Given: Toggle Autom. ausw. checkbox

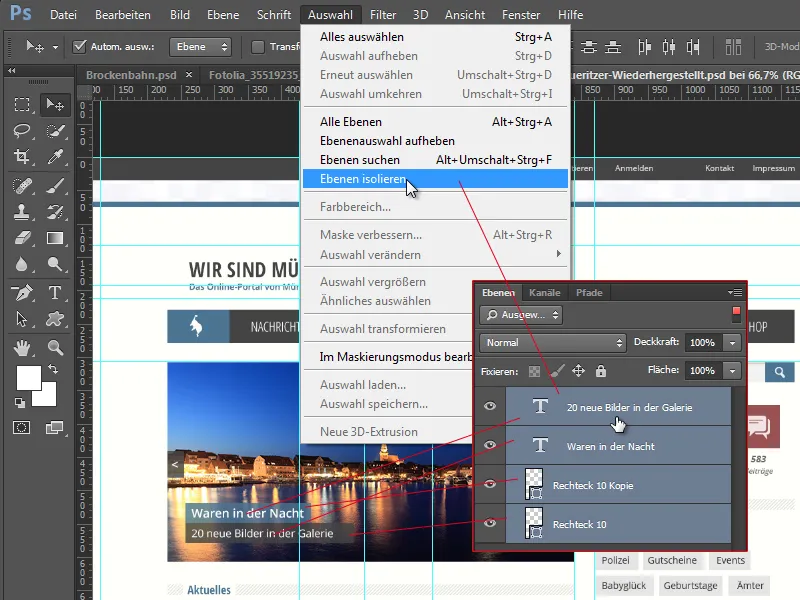Looking at the screenshot, I should pyautogui.click(x=79, y=47).
